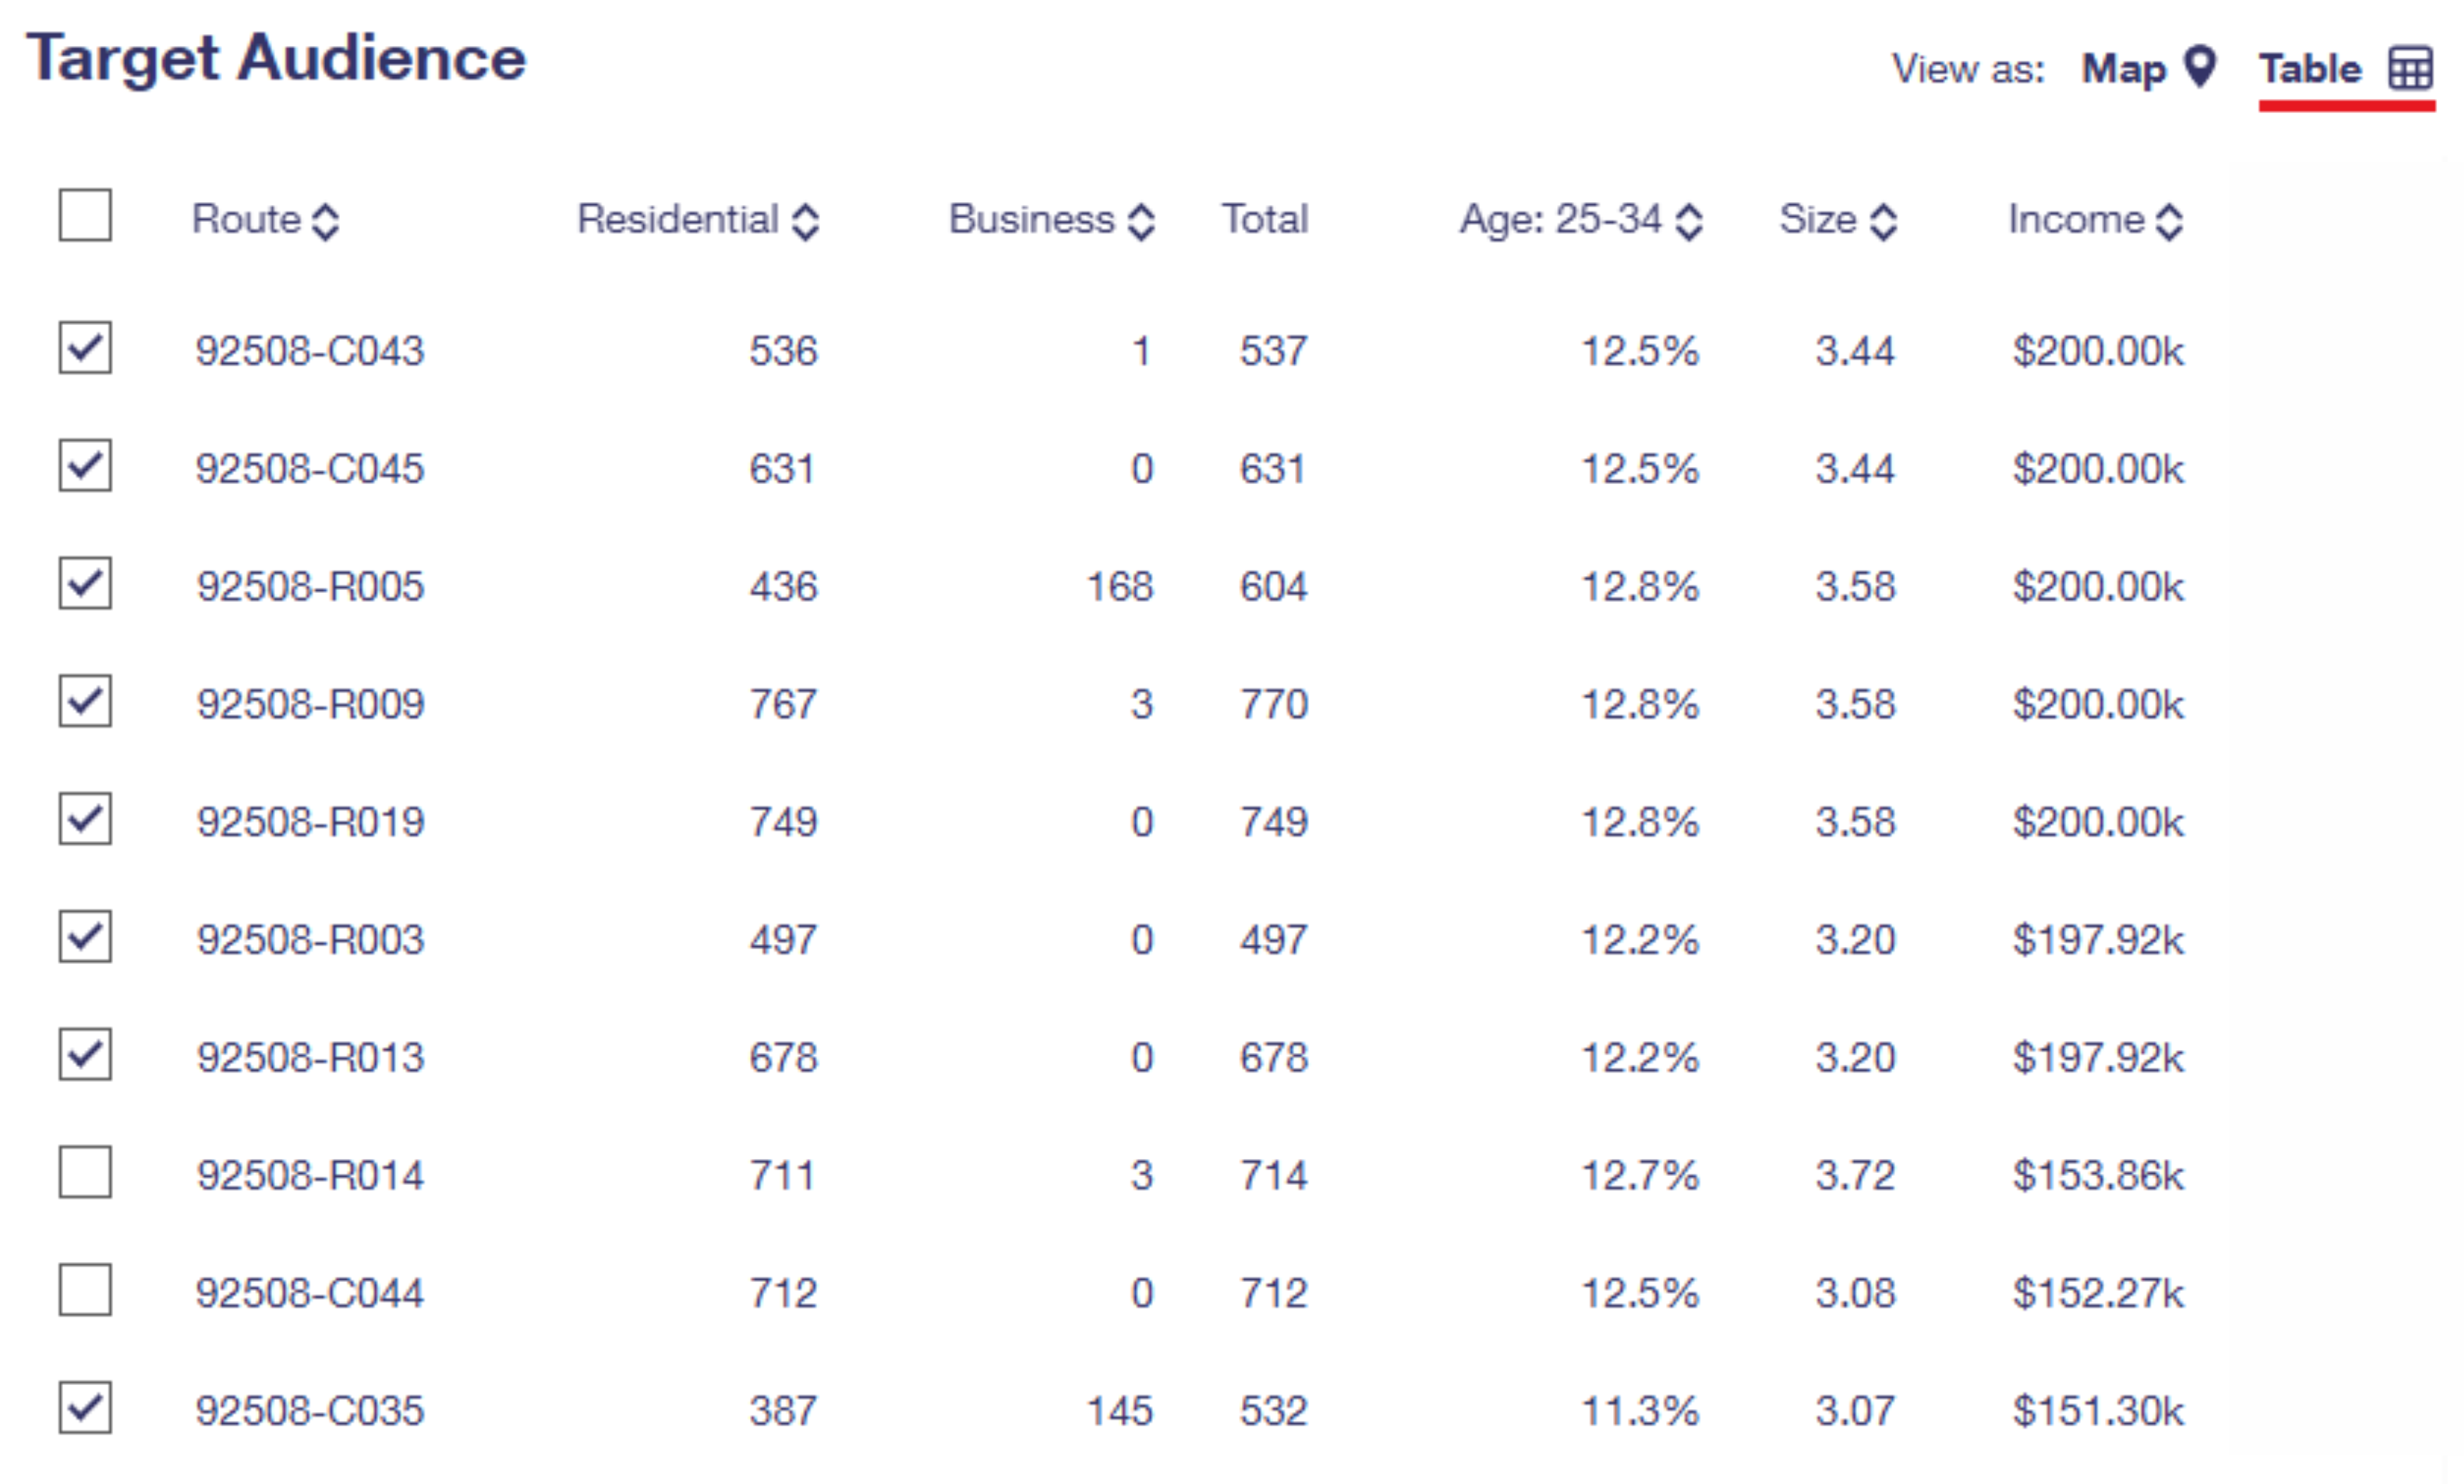
Task: Select the Table view tab
Action: 2310,69
